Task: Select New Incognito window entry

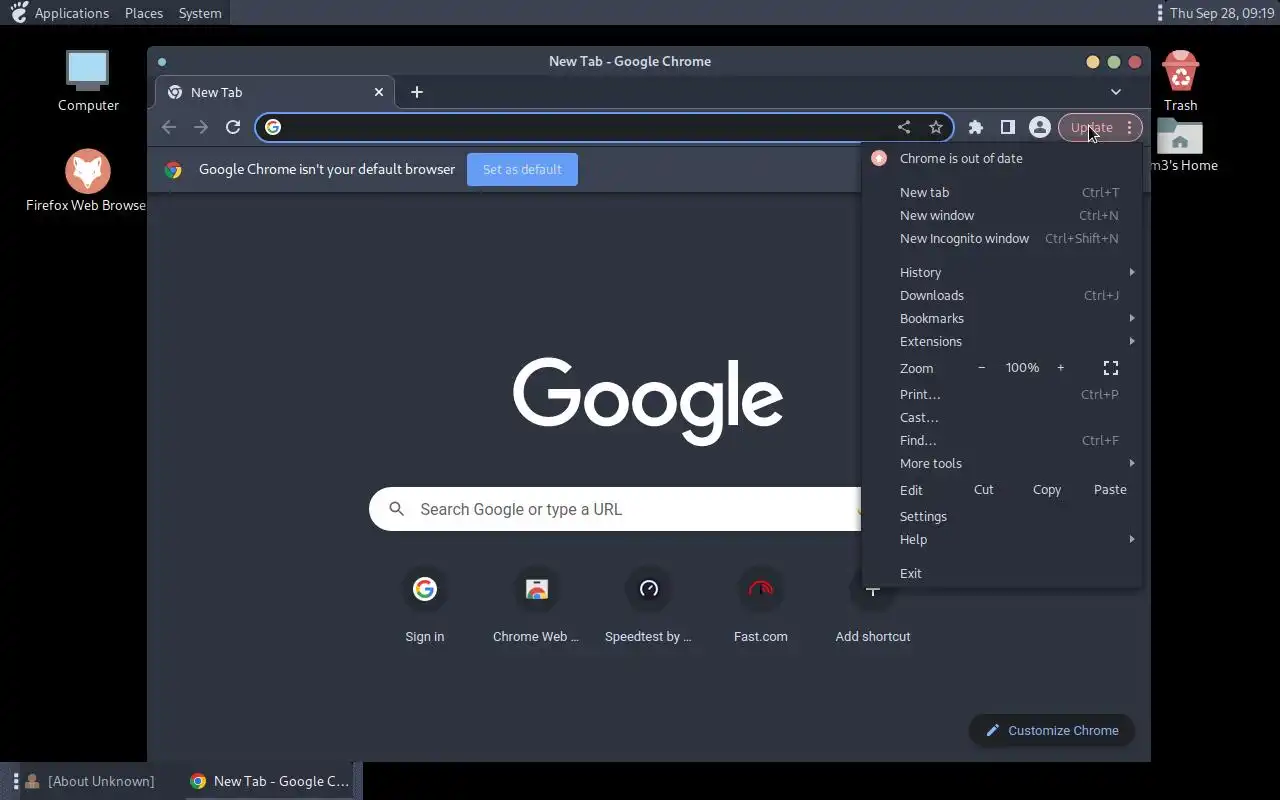Action: pyautogui.click(x=1001, y=238)
